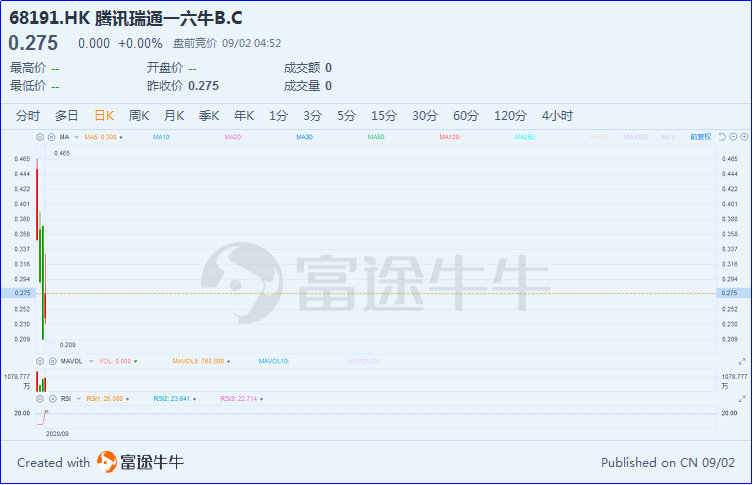The image size is (753, 485).
Task: Click the 盘前竞价 09/02 04:52 status
Action: [227, 44]
